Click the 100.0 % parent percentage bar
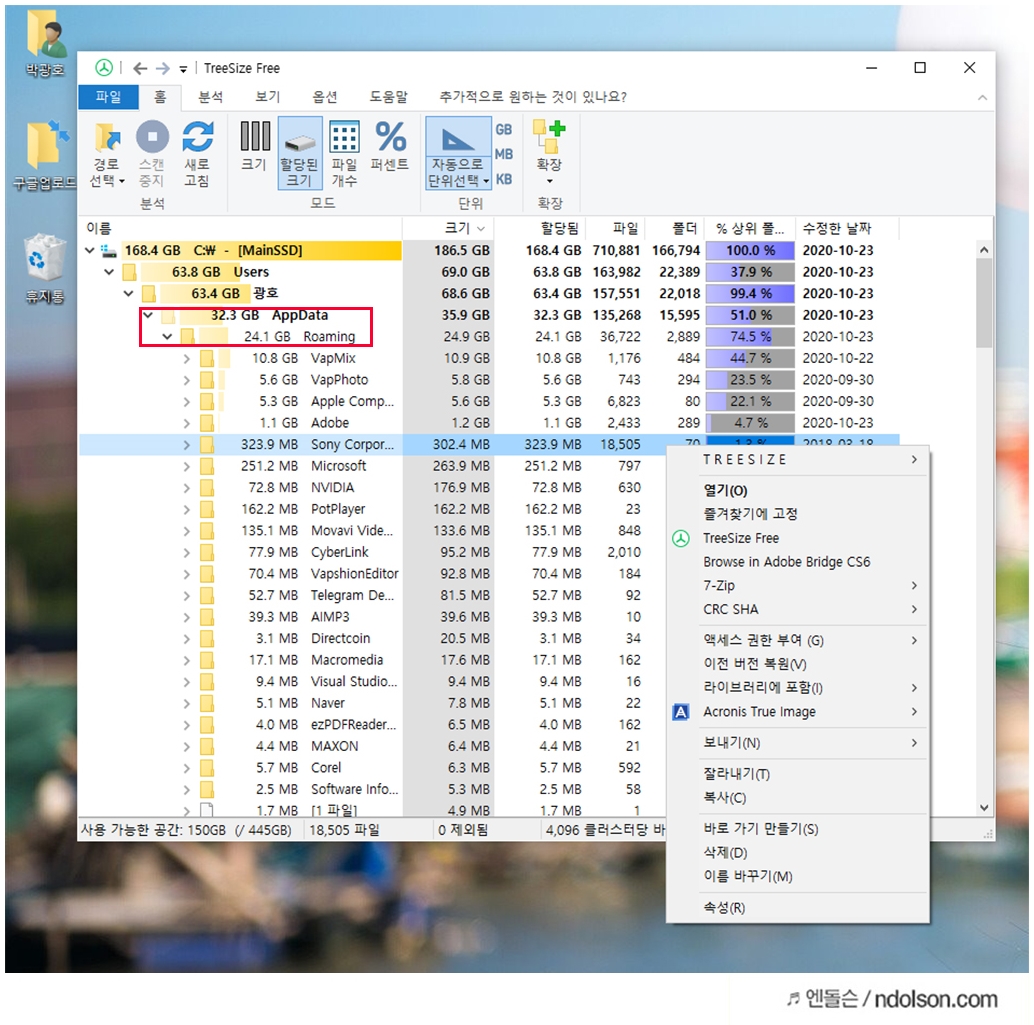This screenshot has width=1034, height=1025. click(x=750, y=250)
